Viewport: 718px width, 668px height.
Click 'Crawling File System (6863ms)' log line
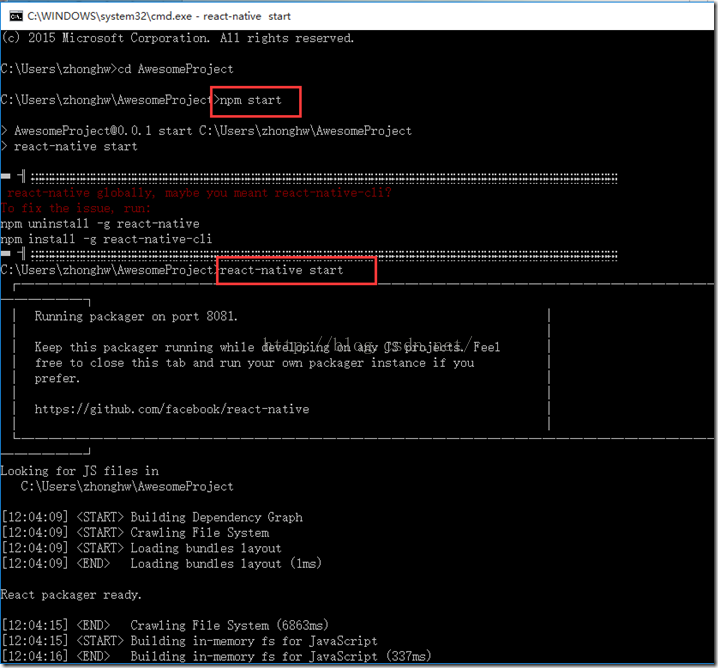click(x=165, y=625)
